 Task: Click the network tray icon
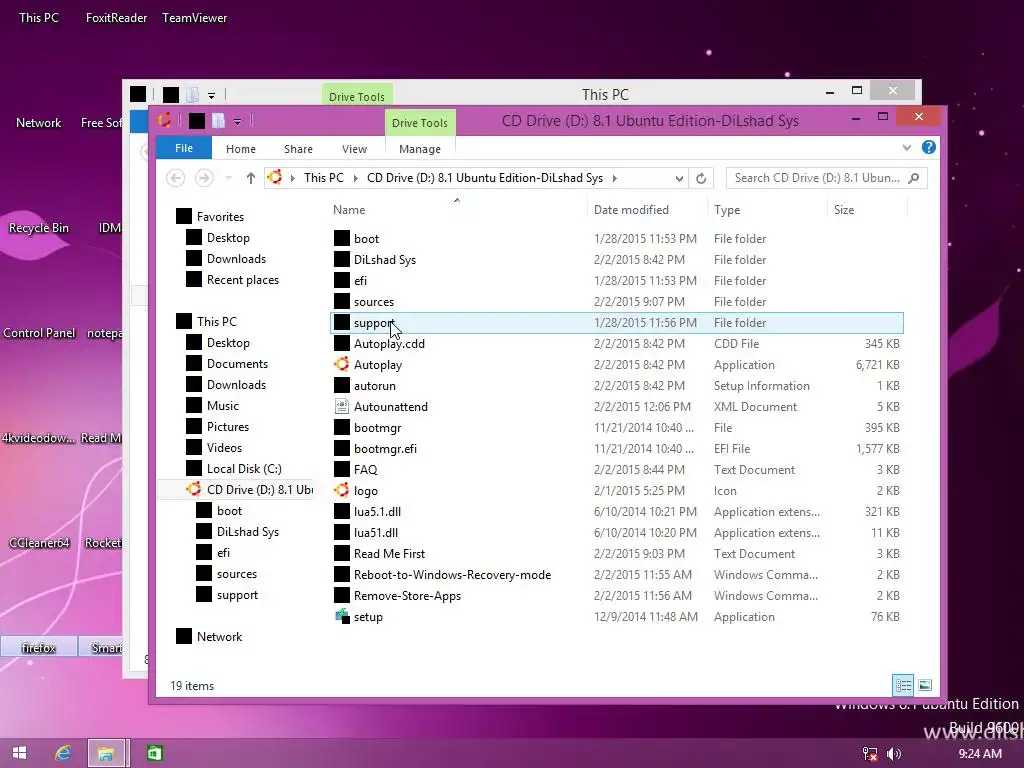(x=870, y=754)
